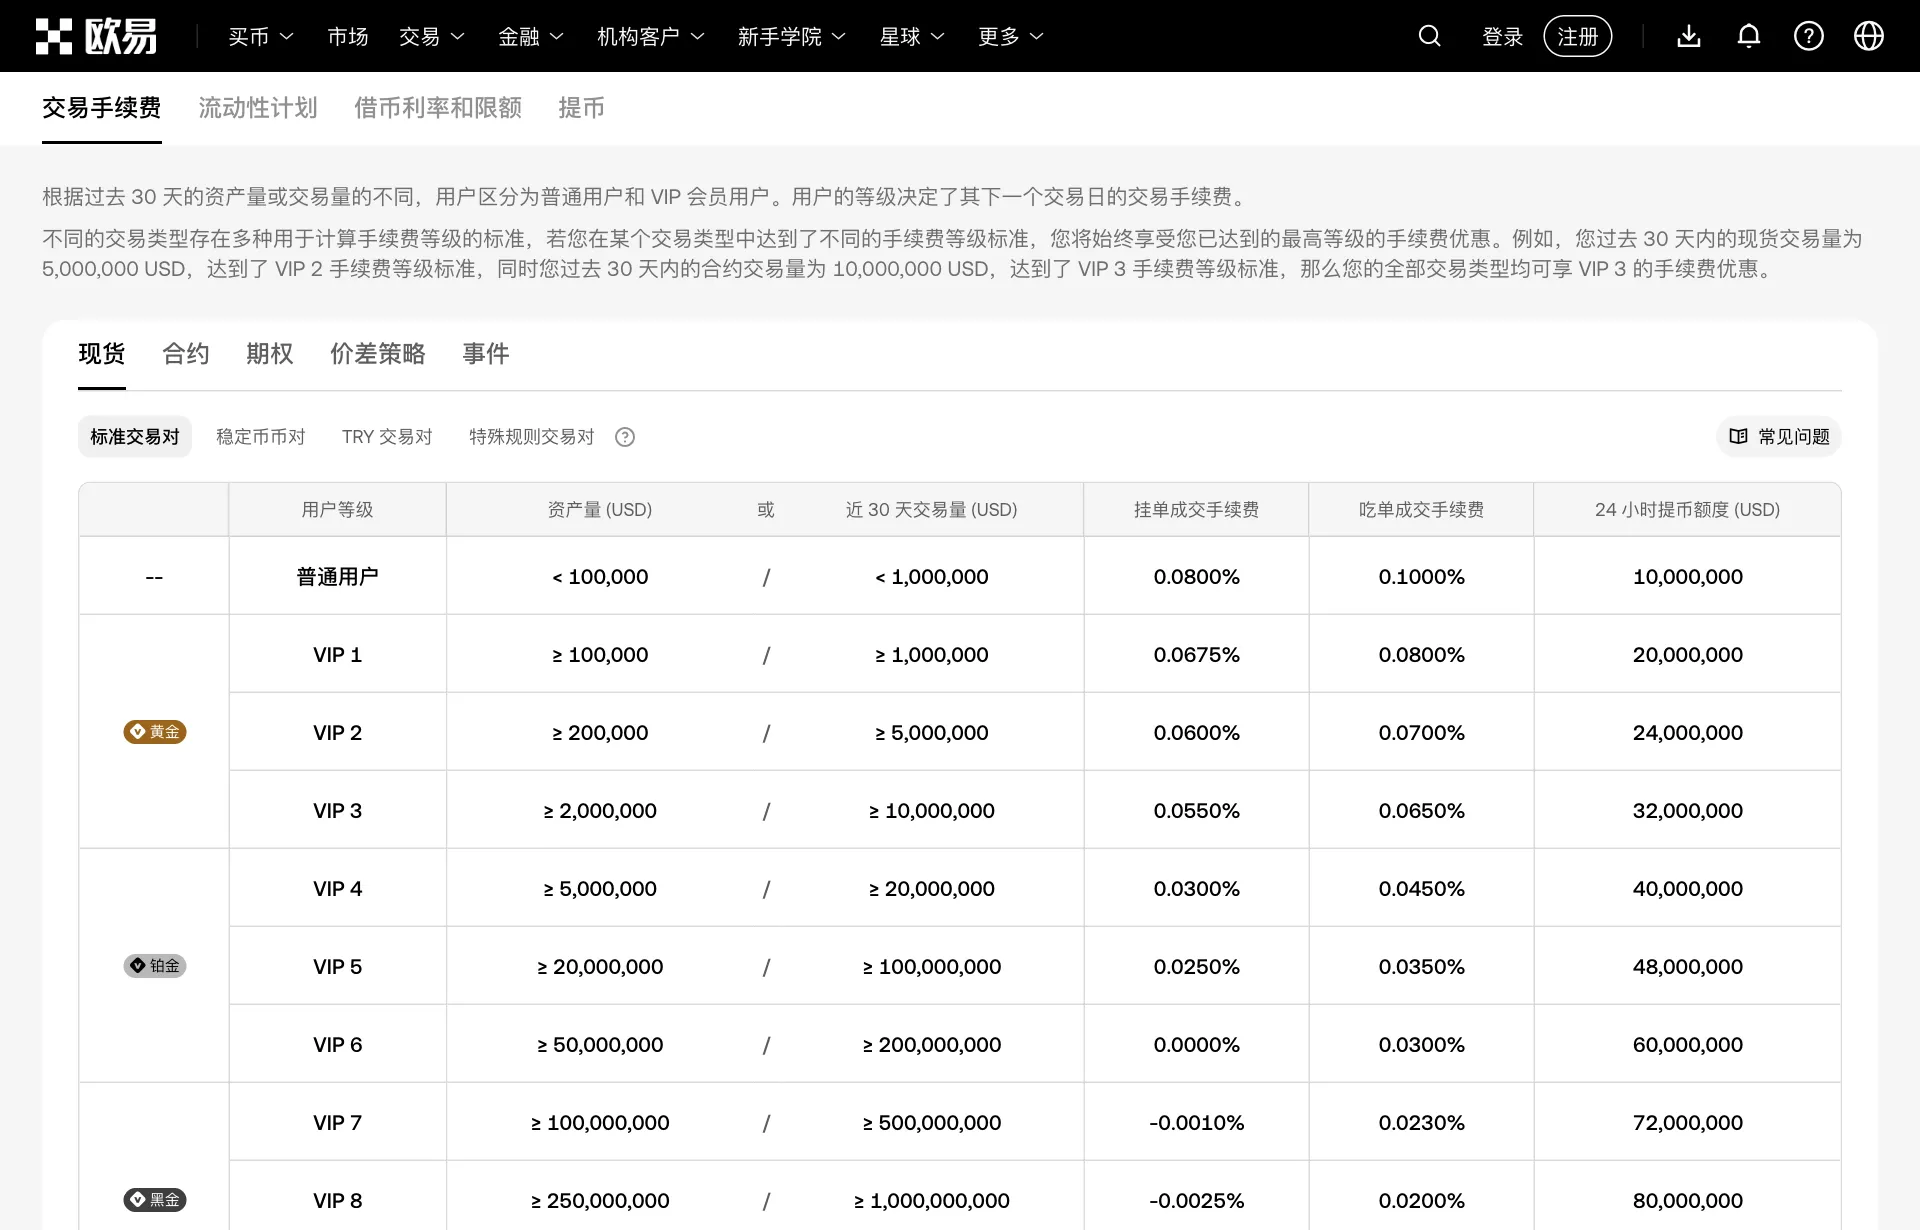Open the notifications bell icon

[x=1749, y=36]
